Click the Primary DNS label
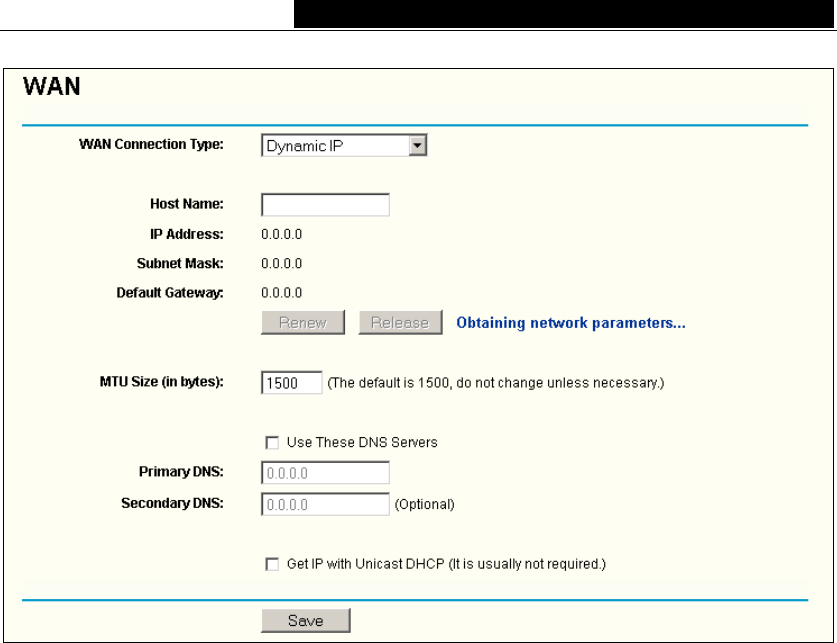This screenshot has width=837, height=643. 181,472
